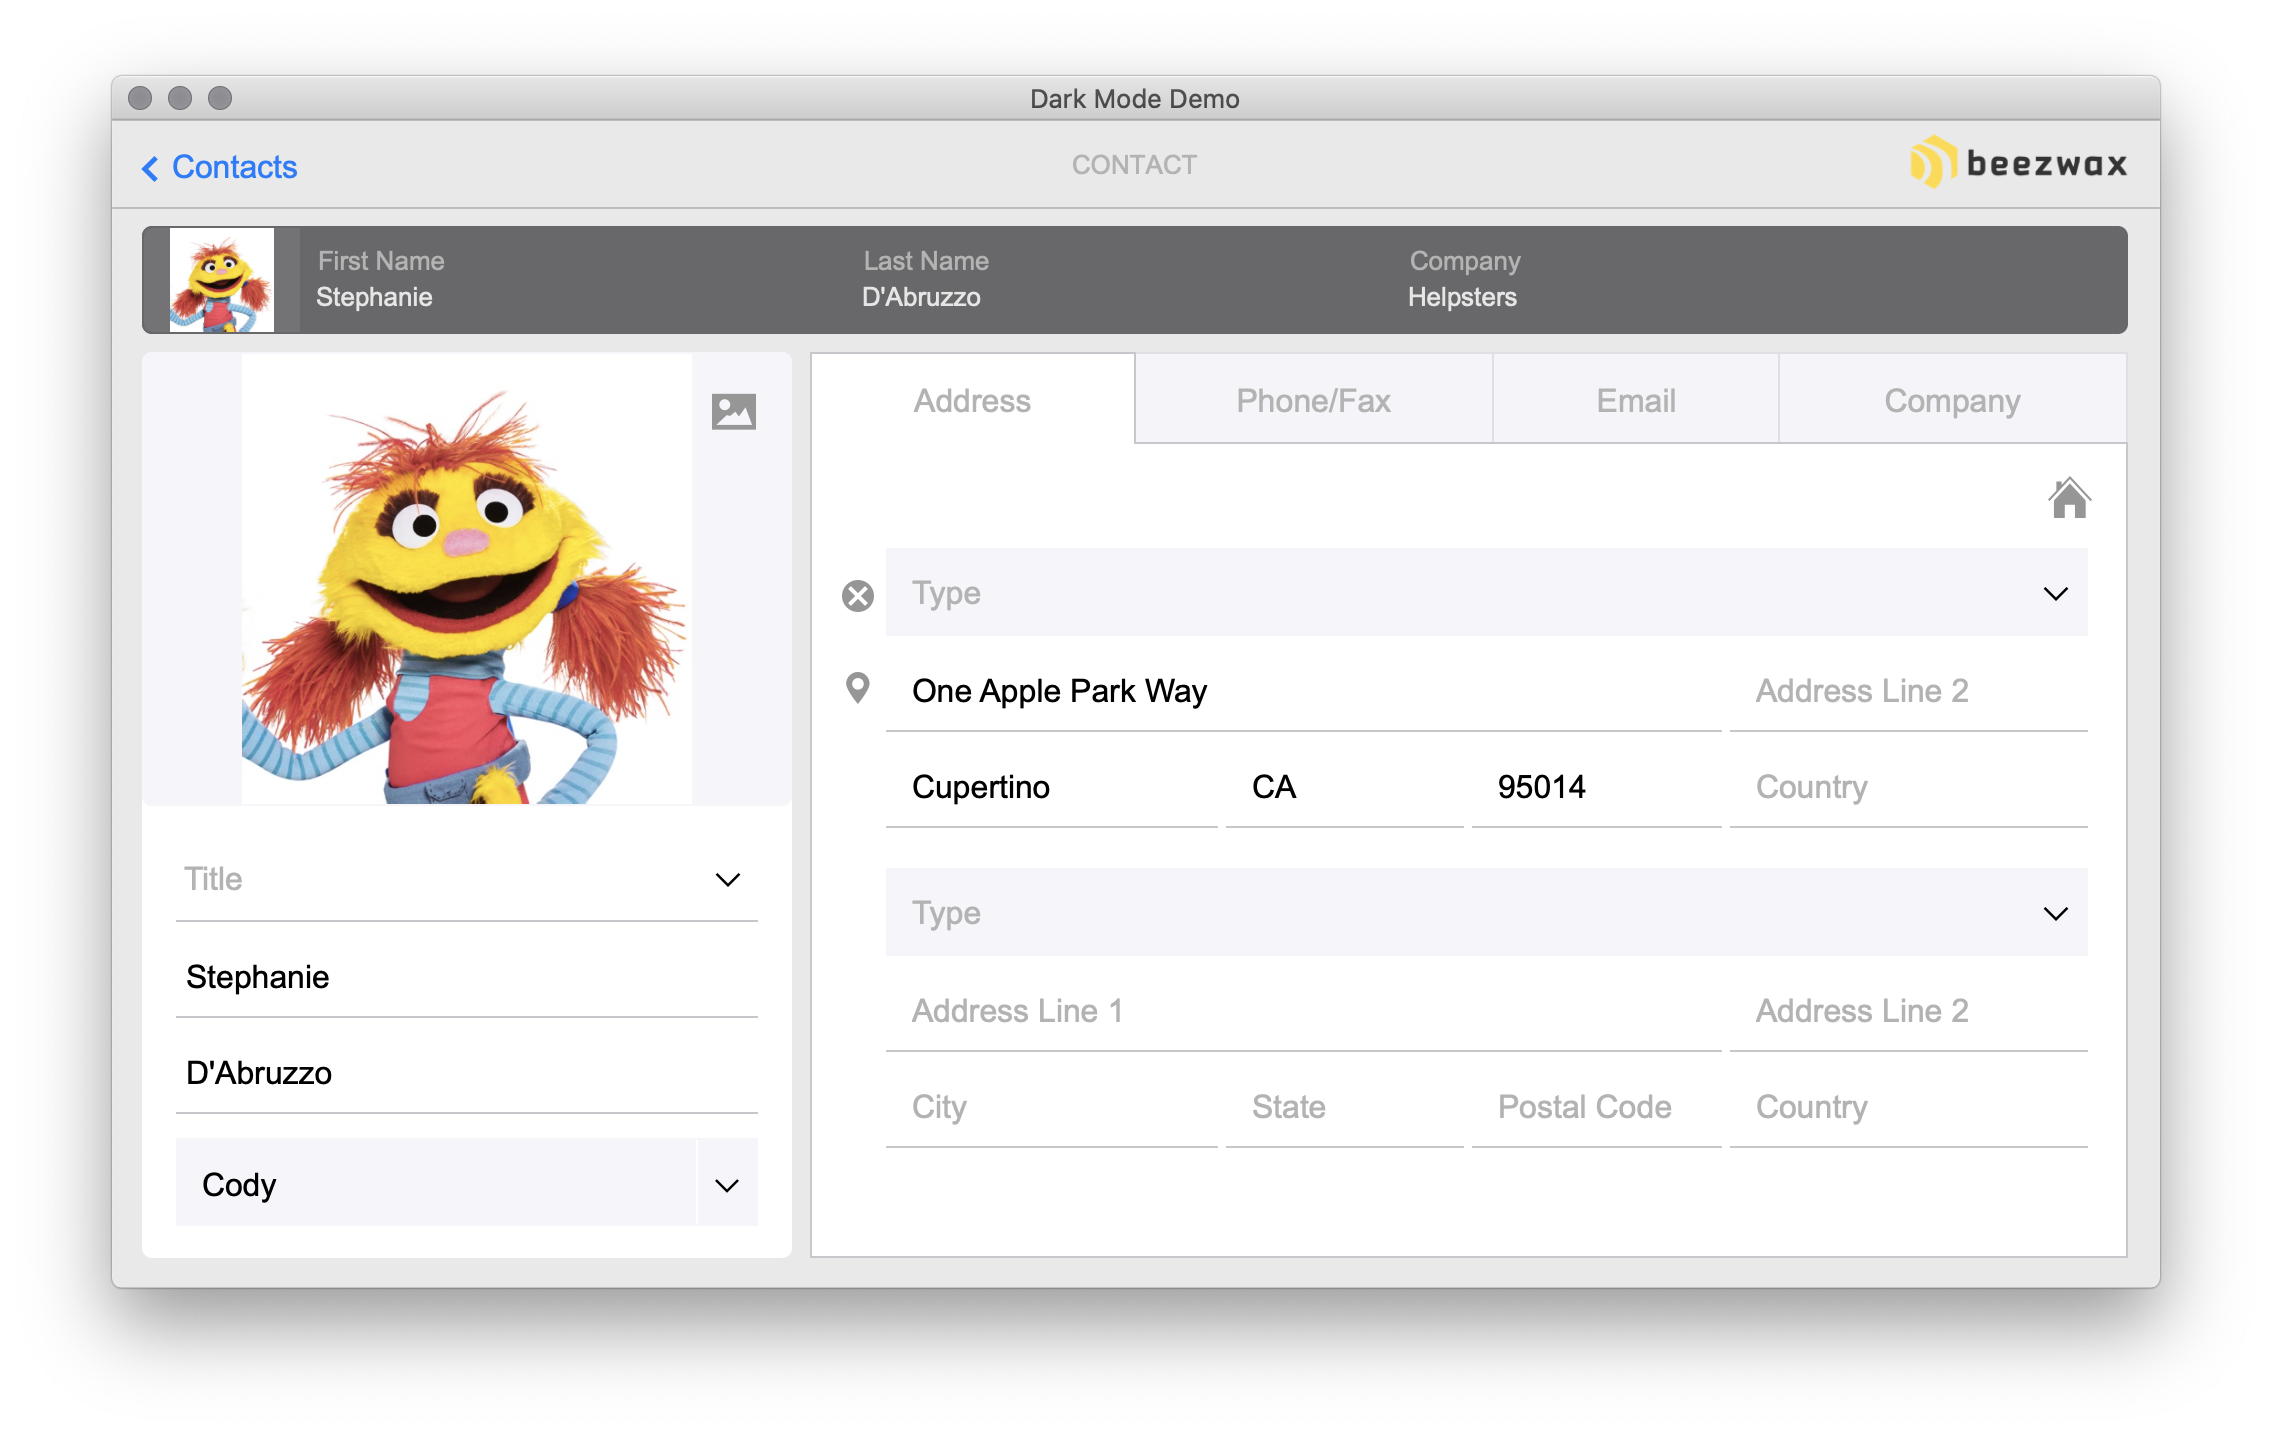Click the One Apple Park Way field

pyautogui.click(x=1300, y=691)
